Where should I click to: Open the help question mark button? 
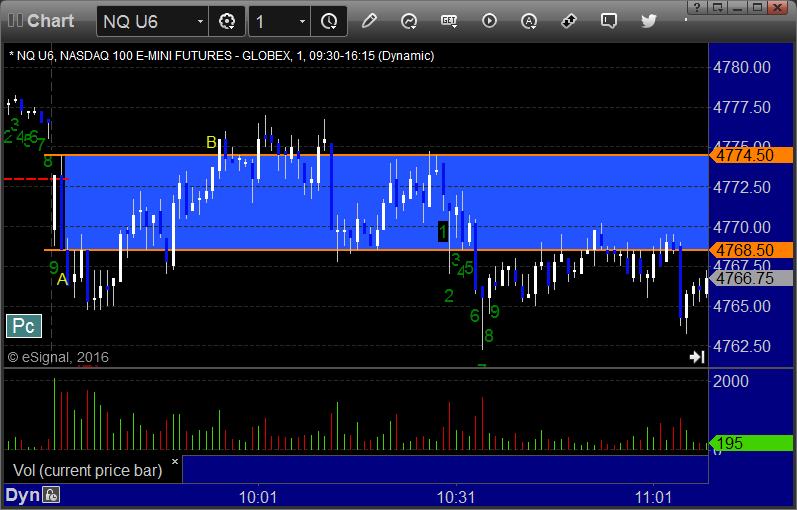[697, 7]
